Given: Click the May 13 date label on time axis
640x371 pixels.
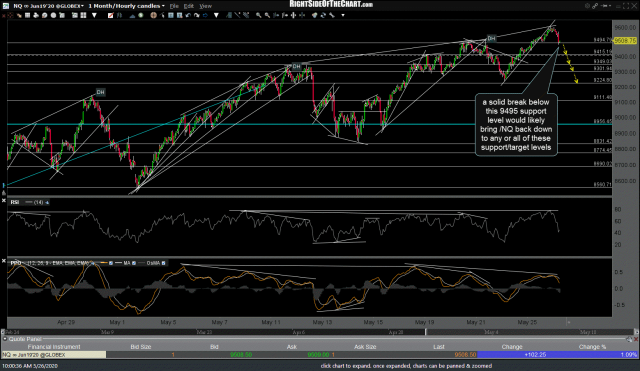Looking at the screenshot, I should point(322,322).
